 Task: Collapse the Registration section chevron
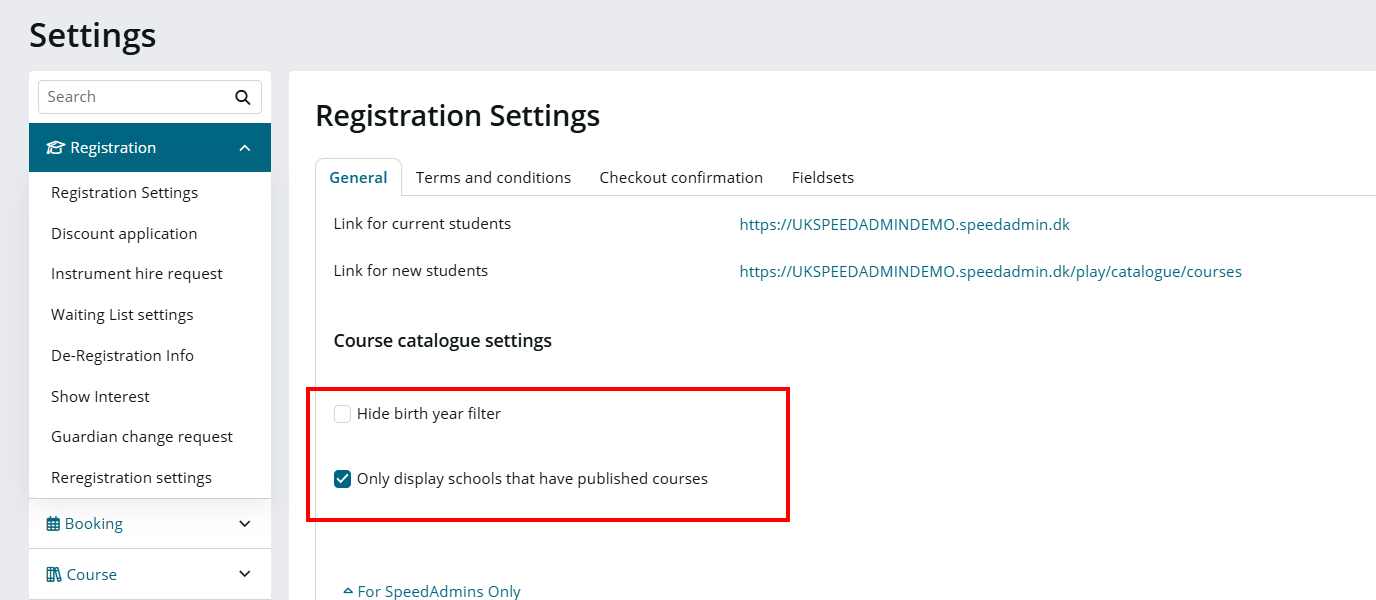245,148
